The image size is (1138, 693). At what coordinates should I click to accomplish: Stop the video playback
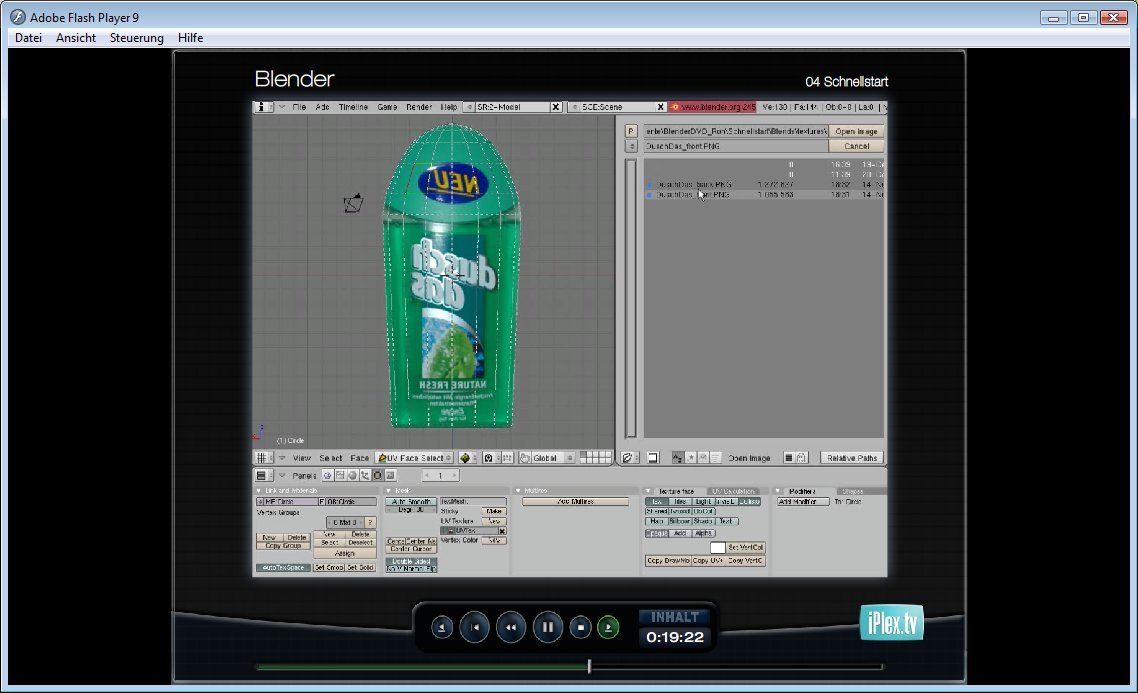tap(580, 627)
